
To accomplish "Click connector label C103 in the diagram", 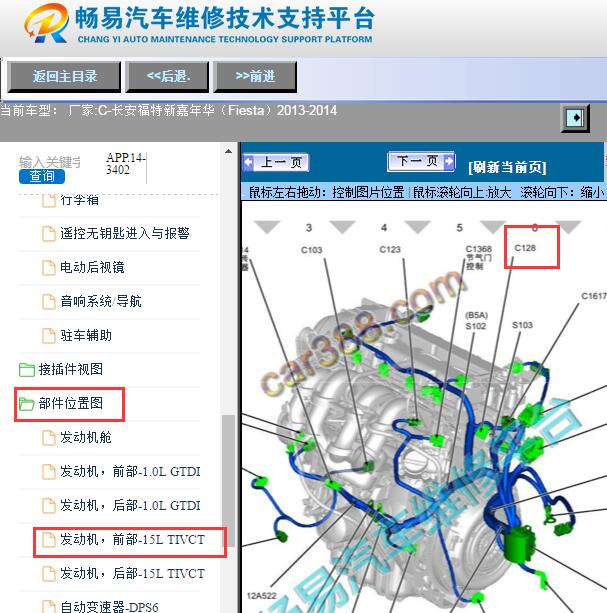I will [312, 250].
